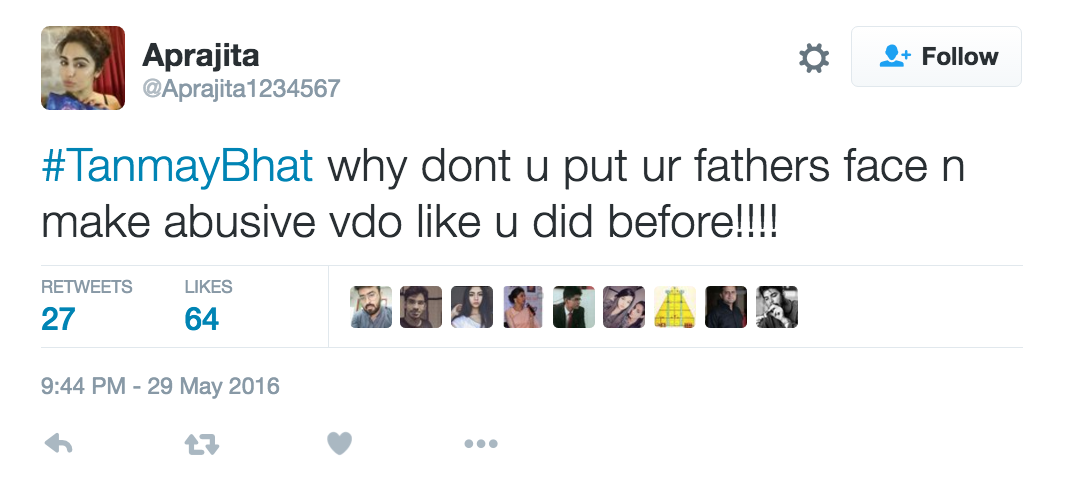Open the gear settings menu

pos(814,58)
